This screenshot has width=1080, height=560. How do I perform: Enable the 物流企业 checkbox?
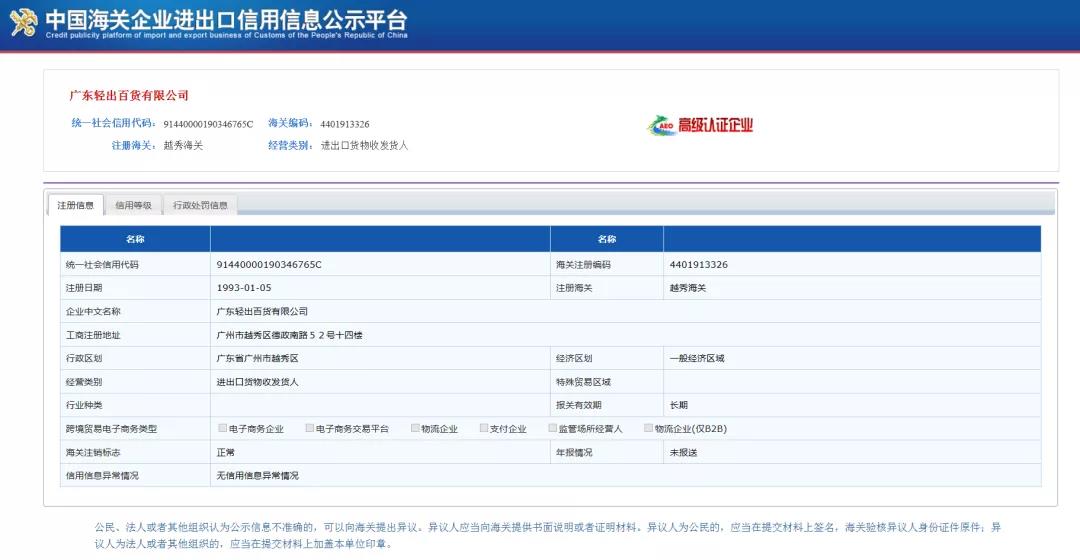(415, 428)
